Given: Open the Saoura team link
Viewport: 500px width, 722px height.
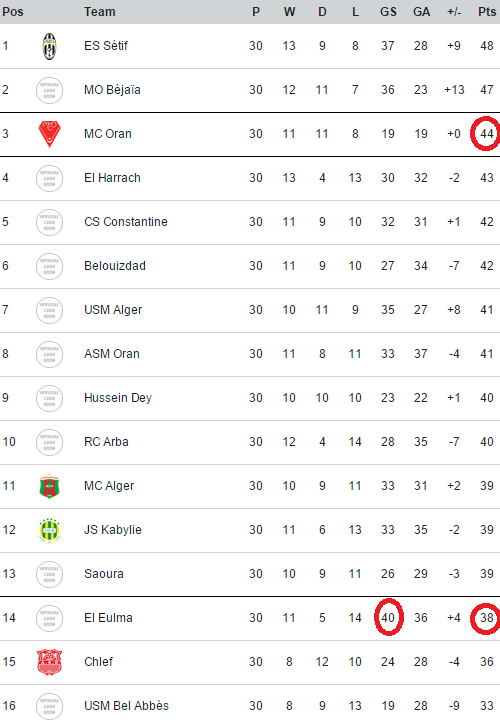Looking at the screenshot, I should (104, 574).
